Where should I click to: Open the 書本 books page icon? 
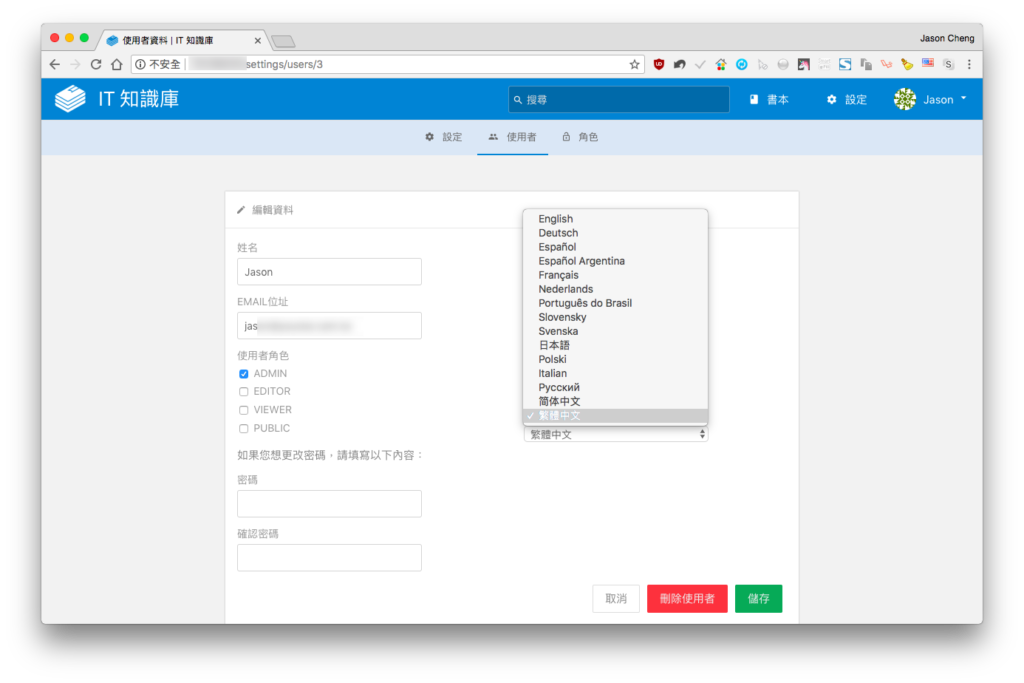click(754, 99)
